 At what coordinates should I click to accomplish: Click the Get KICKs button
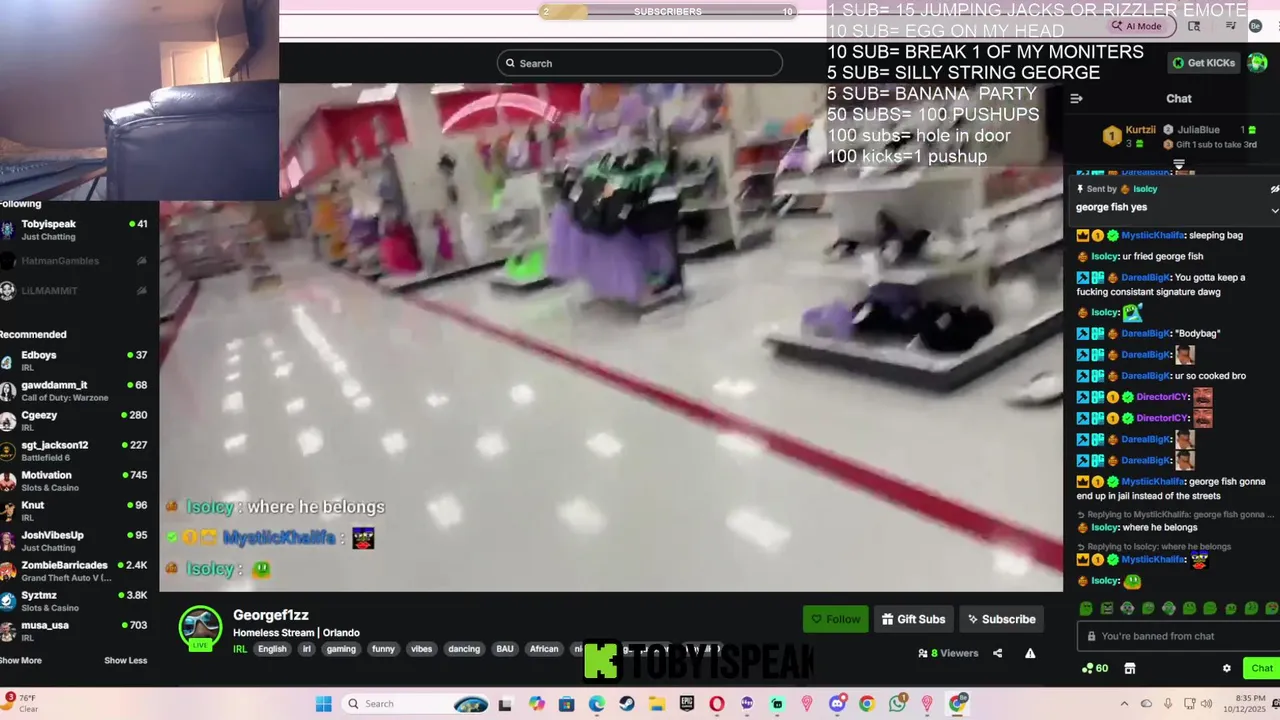pyautogui.click(x=1204, y=63)
